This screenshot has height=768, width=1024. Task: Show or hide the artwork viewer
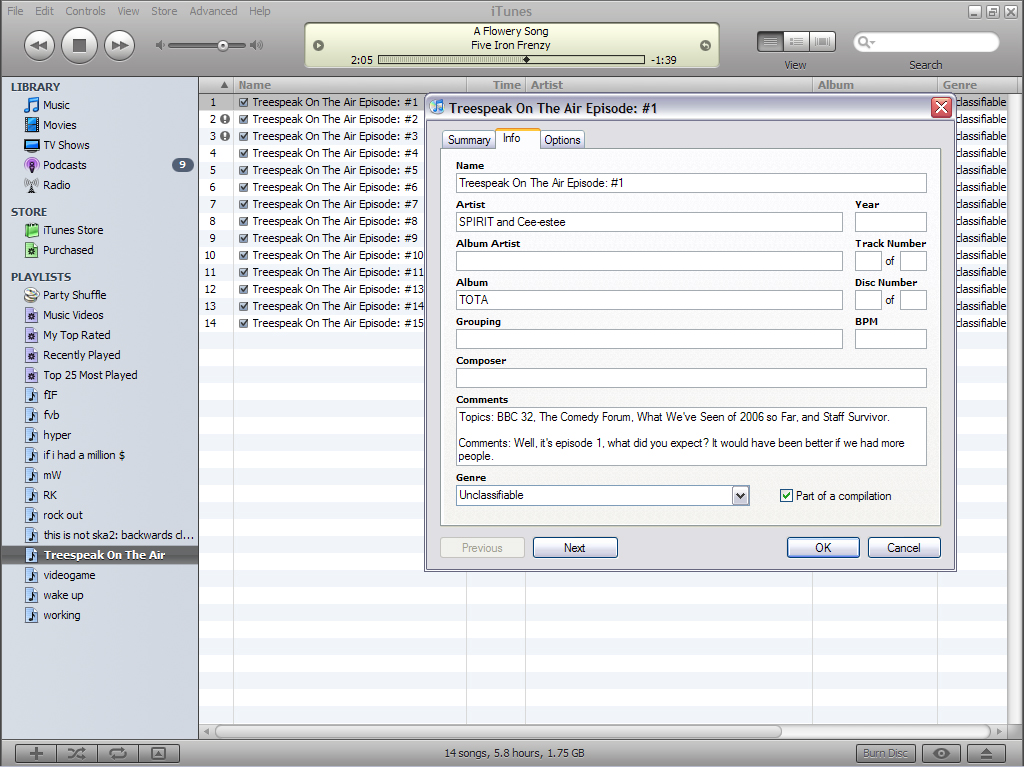pyautogui.click(x=159, y=754)
